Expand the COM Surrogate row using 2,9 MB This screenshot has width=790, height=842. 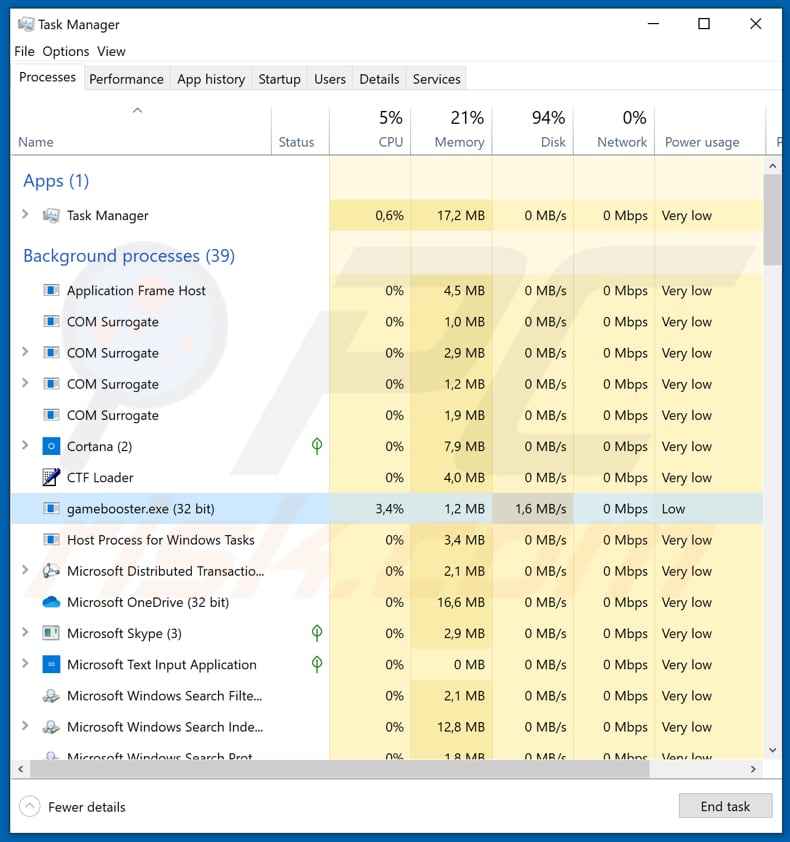[x=25, y=352]
